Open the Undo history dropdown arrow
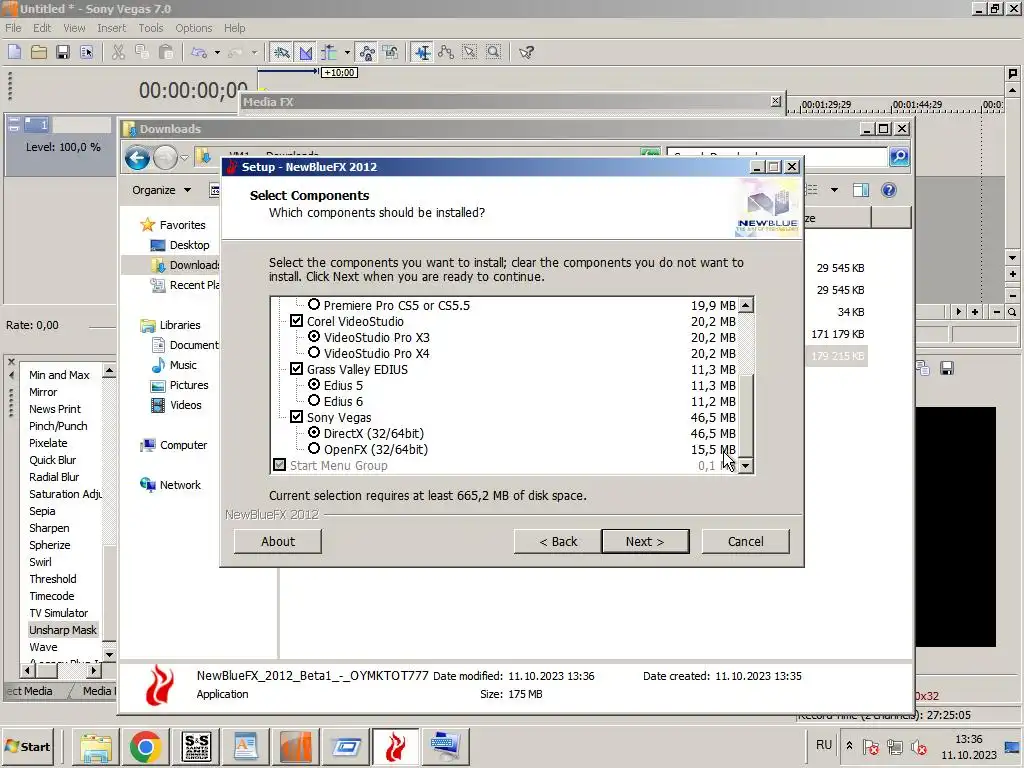The width and height of the screenshot is (1024, 768). point(217,52)
